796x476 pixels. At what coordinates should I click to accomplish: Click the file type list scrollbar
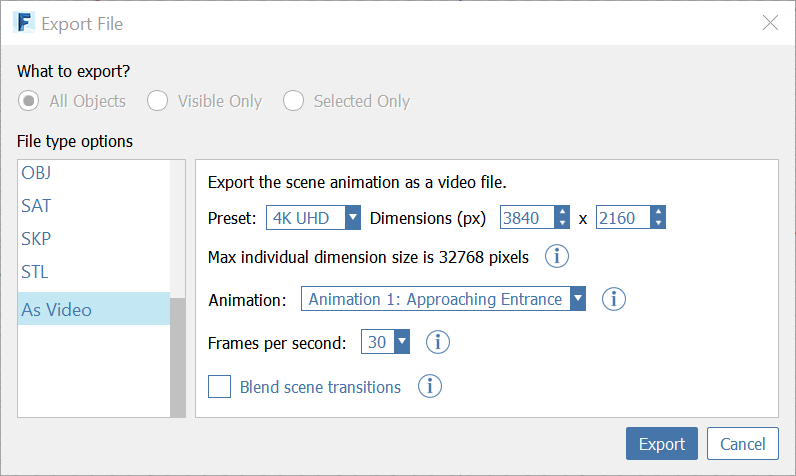pos(178,355)
